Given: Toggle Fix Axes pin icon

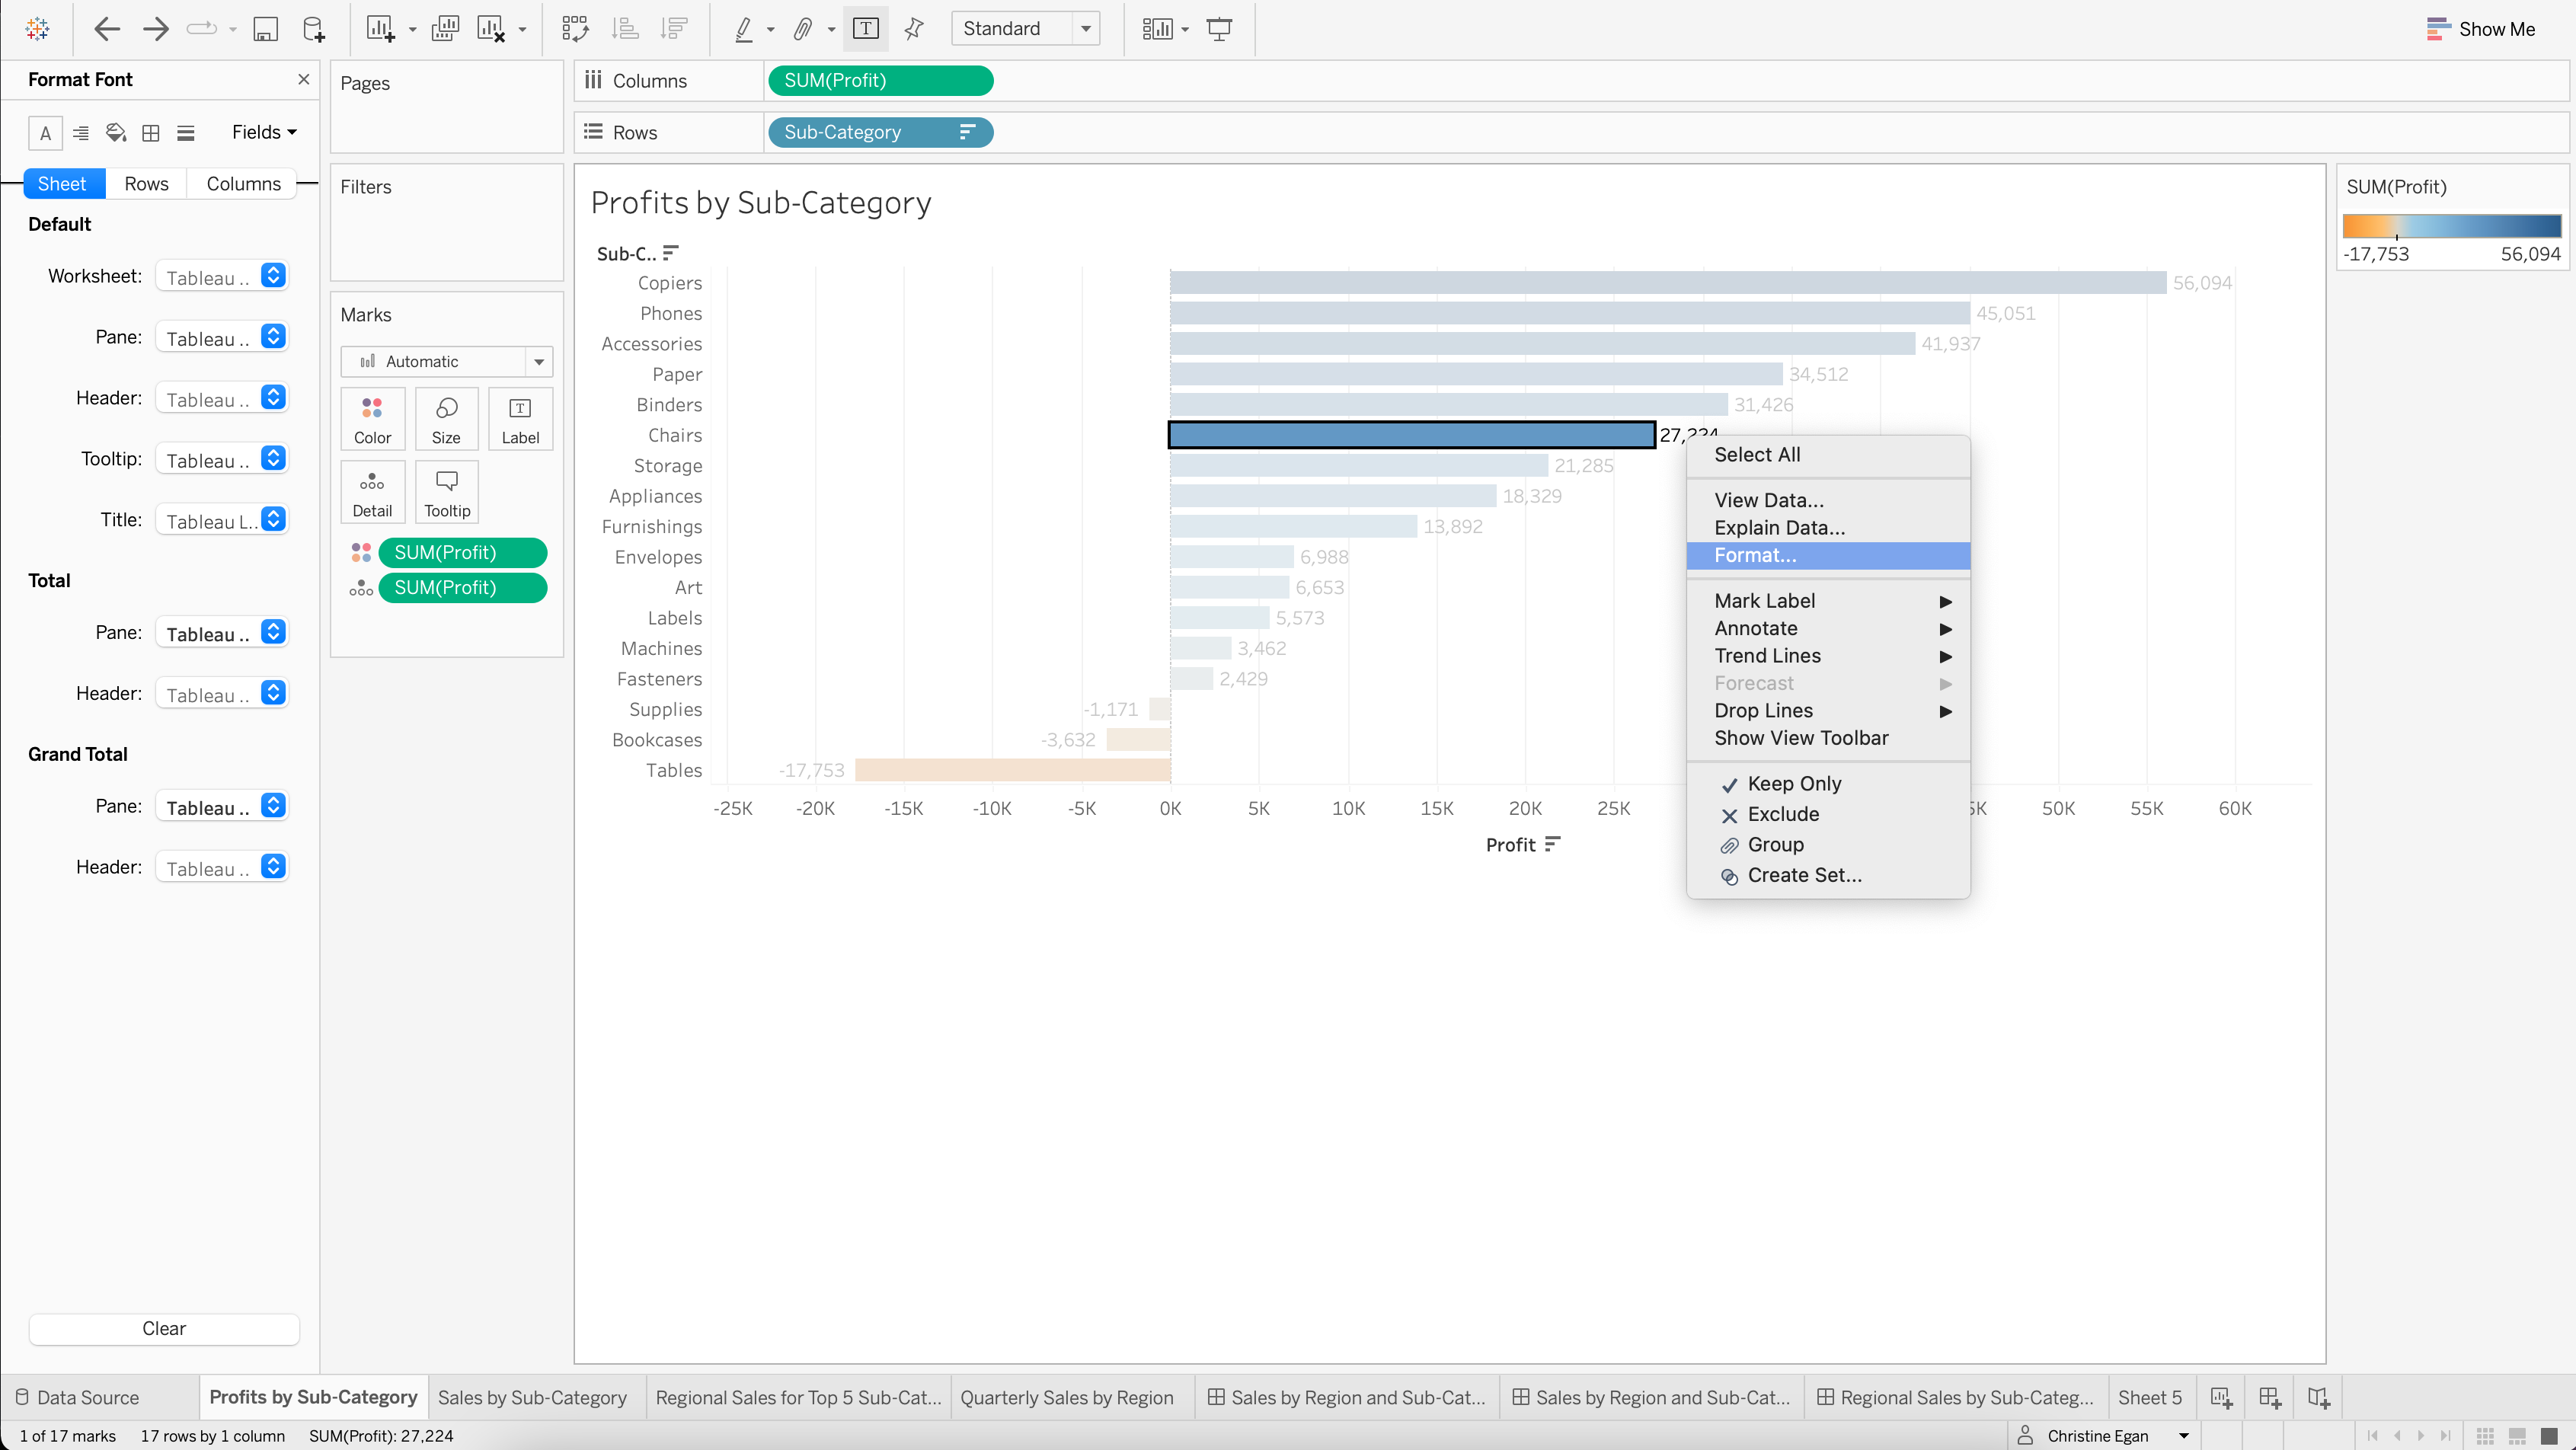Looking at the screenshot, I should tap(913, 29).
